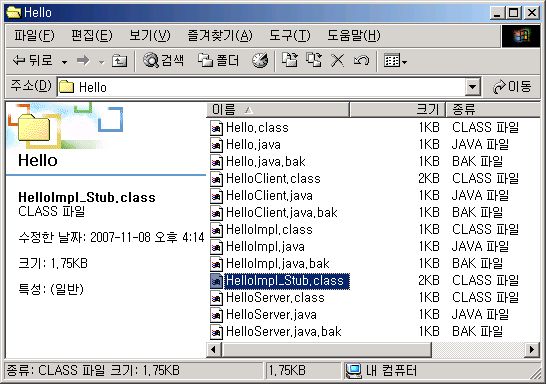Select file icon of HelloServer.java
This screenshot has width=546, height=384.
pyautogui.click(x=216, y=315)
